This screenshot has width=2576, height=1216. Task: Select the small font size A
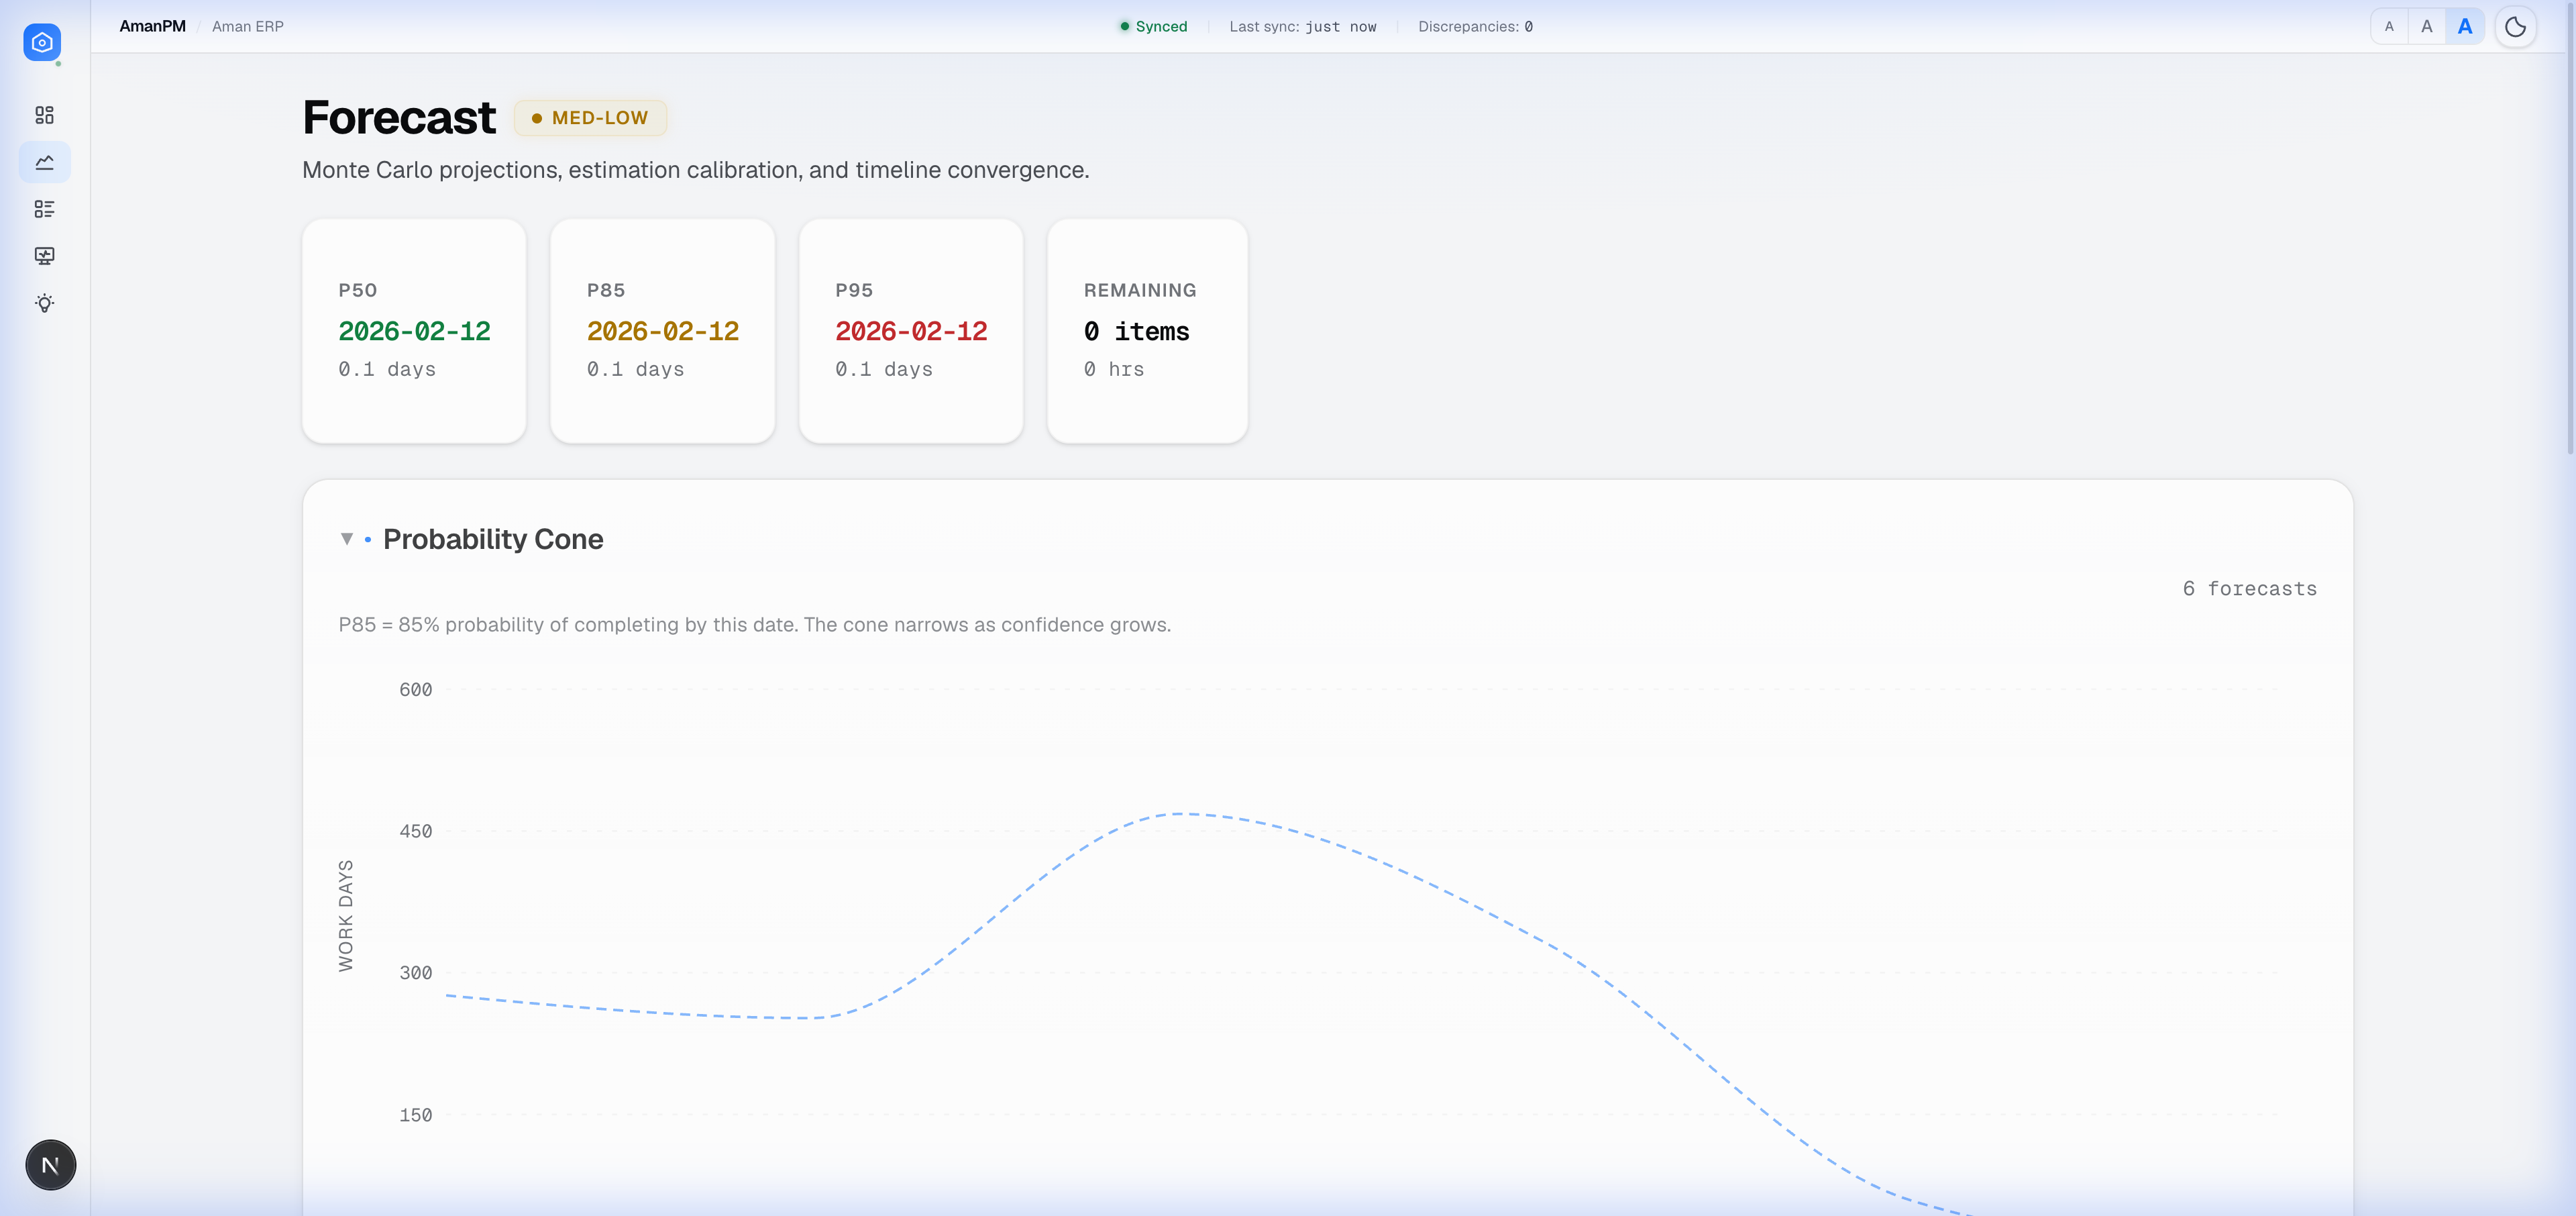click(x=2389, y=27)
